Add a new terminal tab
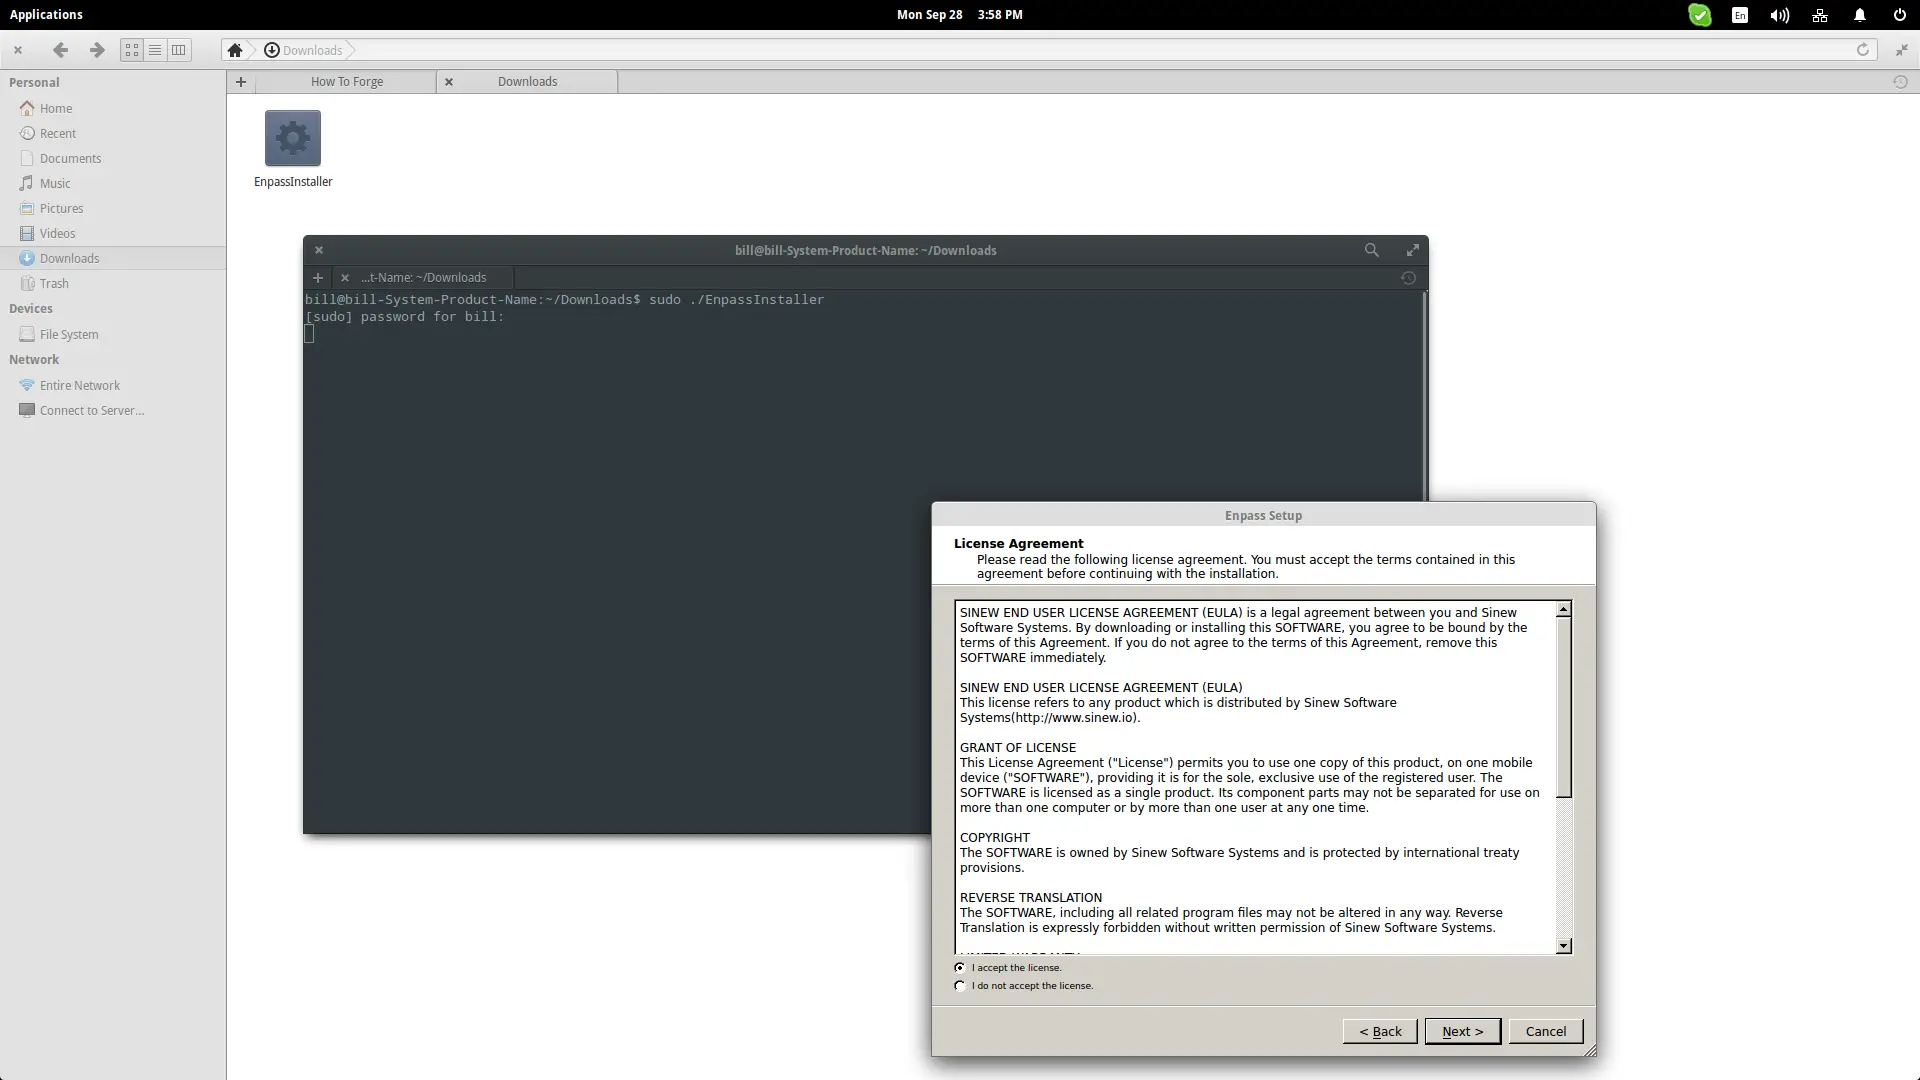 coord(318,277)
